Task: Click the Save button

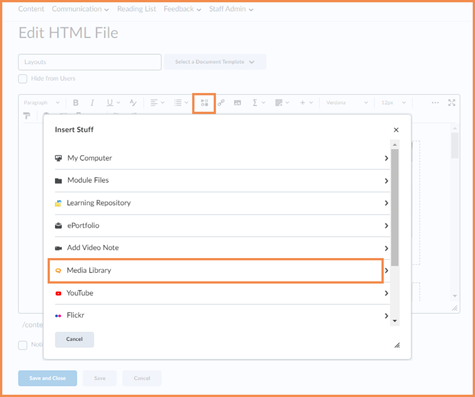Action: (100, 378)
